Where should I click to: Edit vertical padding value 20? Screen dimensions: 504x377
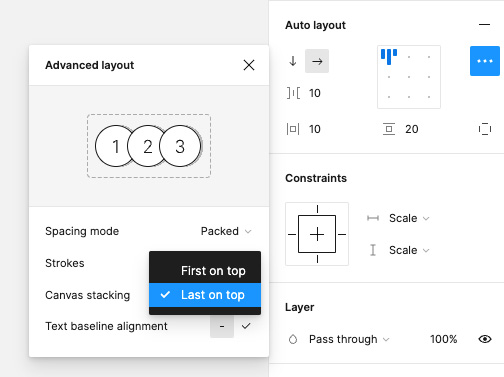pos(412,129)
